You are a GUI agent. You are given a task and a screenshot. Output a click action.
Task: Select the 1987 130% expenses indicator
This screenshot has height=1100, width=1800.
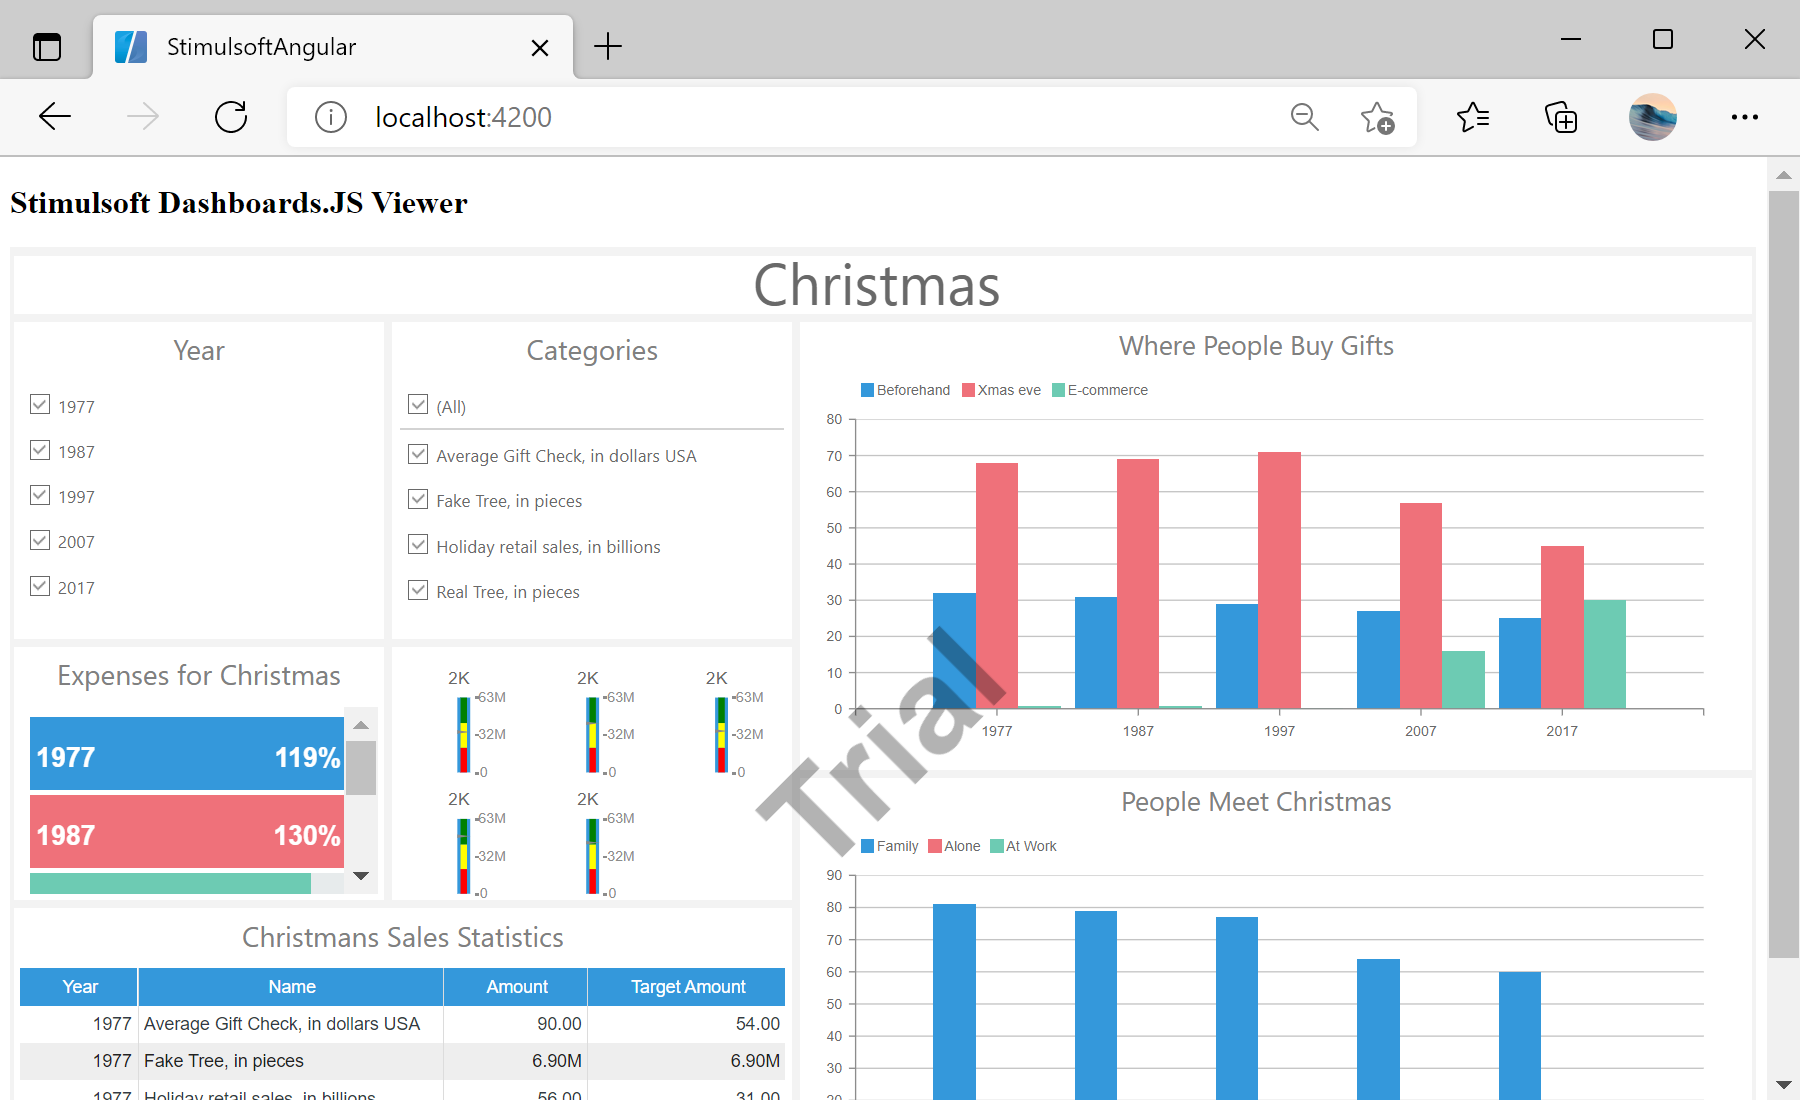coord(187,831)
